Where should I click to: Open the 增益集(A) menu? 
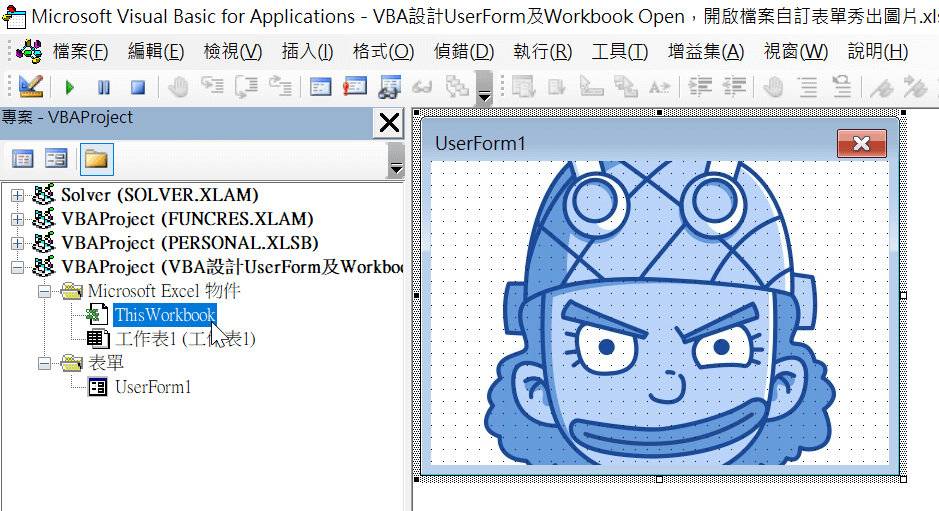[x=706, y=52]
